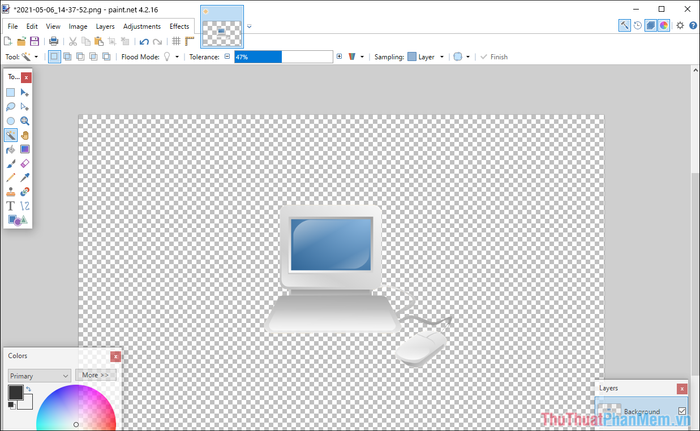Screen dimensions: 700x431
Task: Click the Undo arrow
Action: (x=144, y=42)
